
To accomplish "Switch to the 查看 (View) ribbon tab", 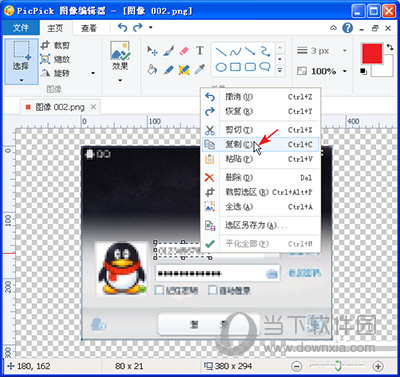I will (x=89, y=28).
